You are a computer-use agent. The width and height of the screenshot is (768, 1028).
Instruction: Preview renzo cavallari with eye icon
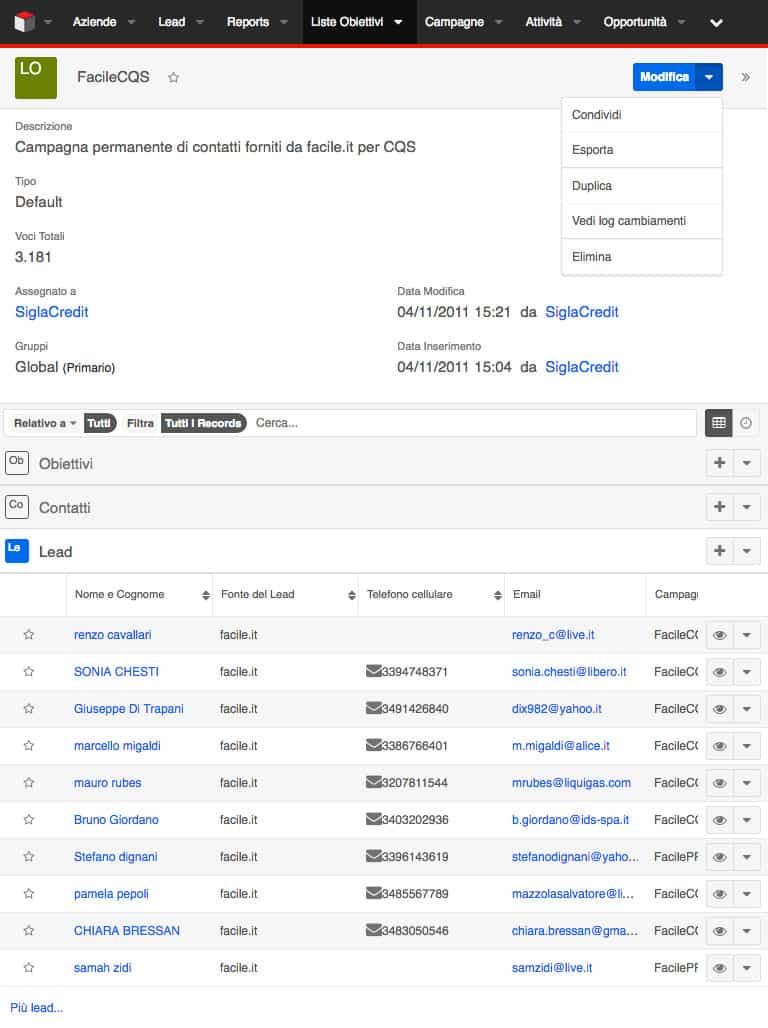click(719, 635)
